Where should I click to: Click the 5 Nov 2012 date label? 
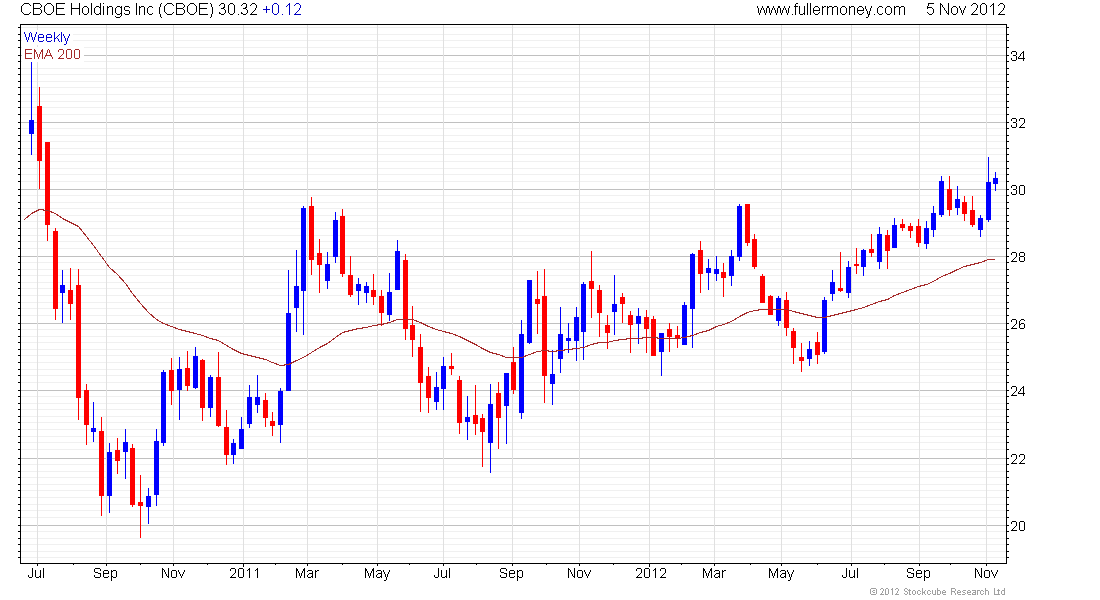click(965, 10)
